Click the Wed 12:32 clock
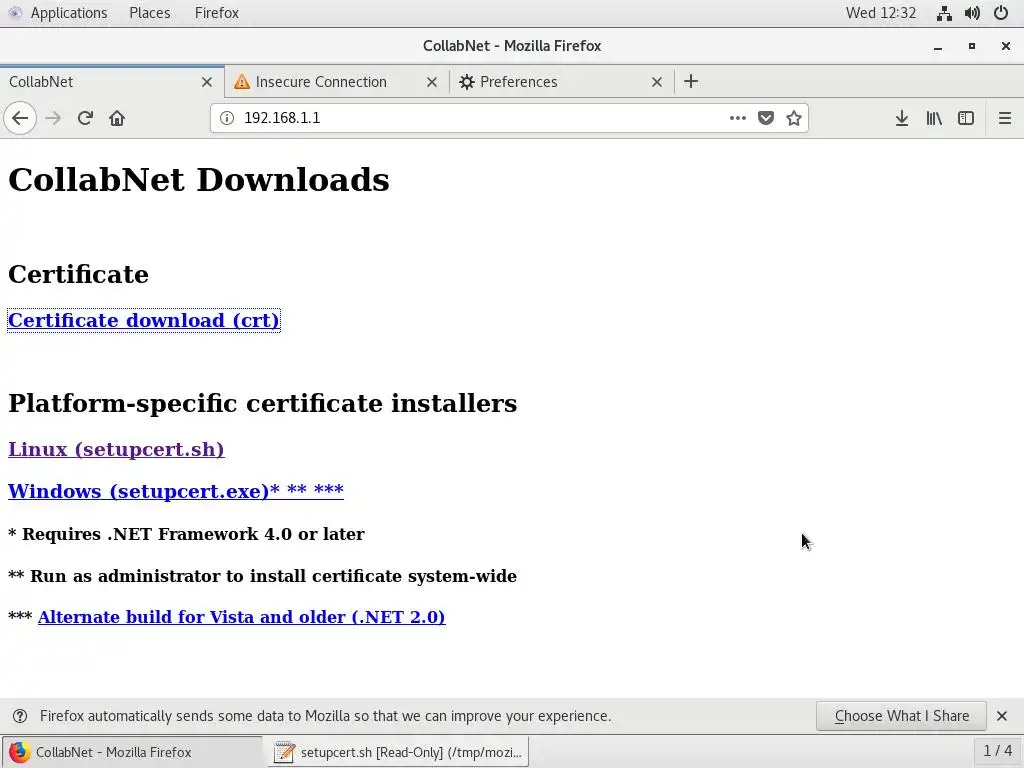This screenshot has height=768, width=1024. (881, 13)
